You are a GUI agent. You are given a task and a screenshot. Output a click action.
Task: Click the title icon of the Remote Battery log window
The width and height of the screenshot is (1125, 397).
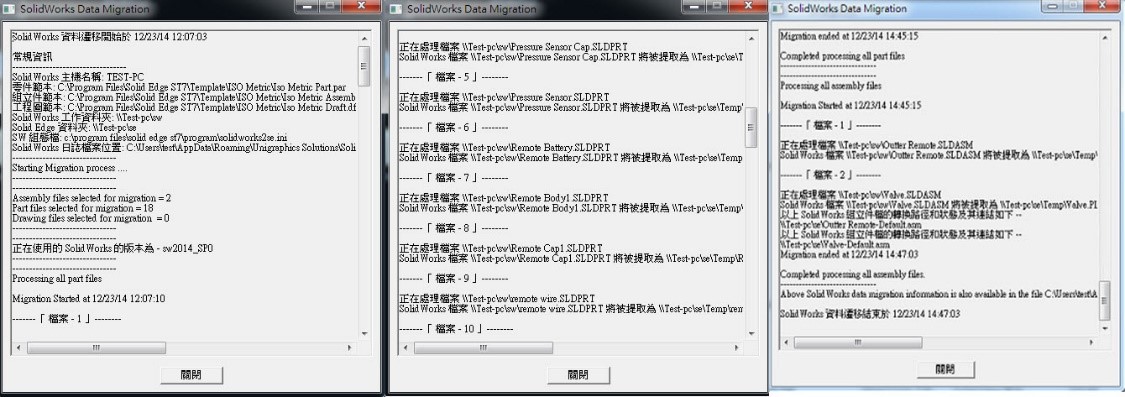(x=397, y=9)
